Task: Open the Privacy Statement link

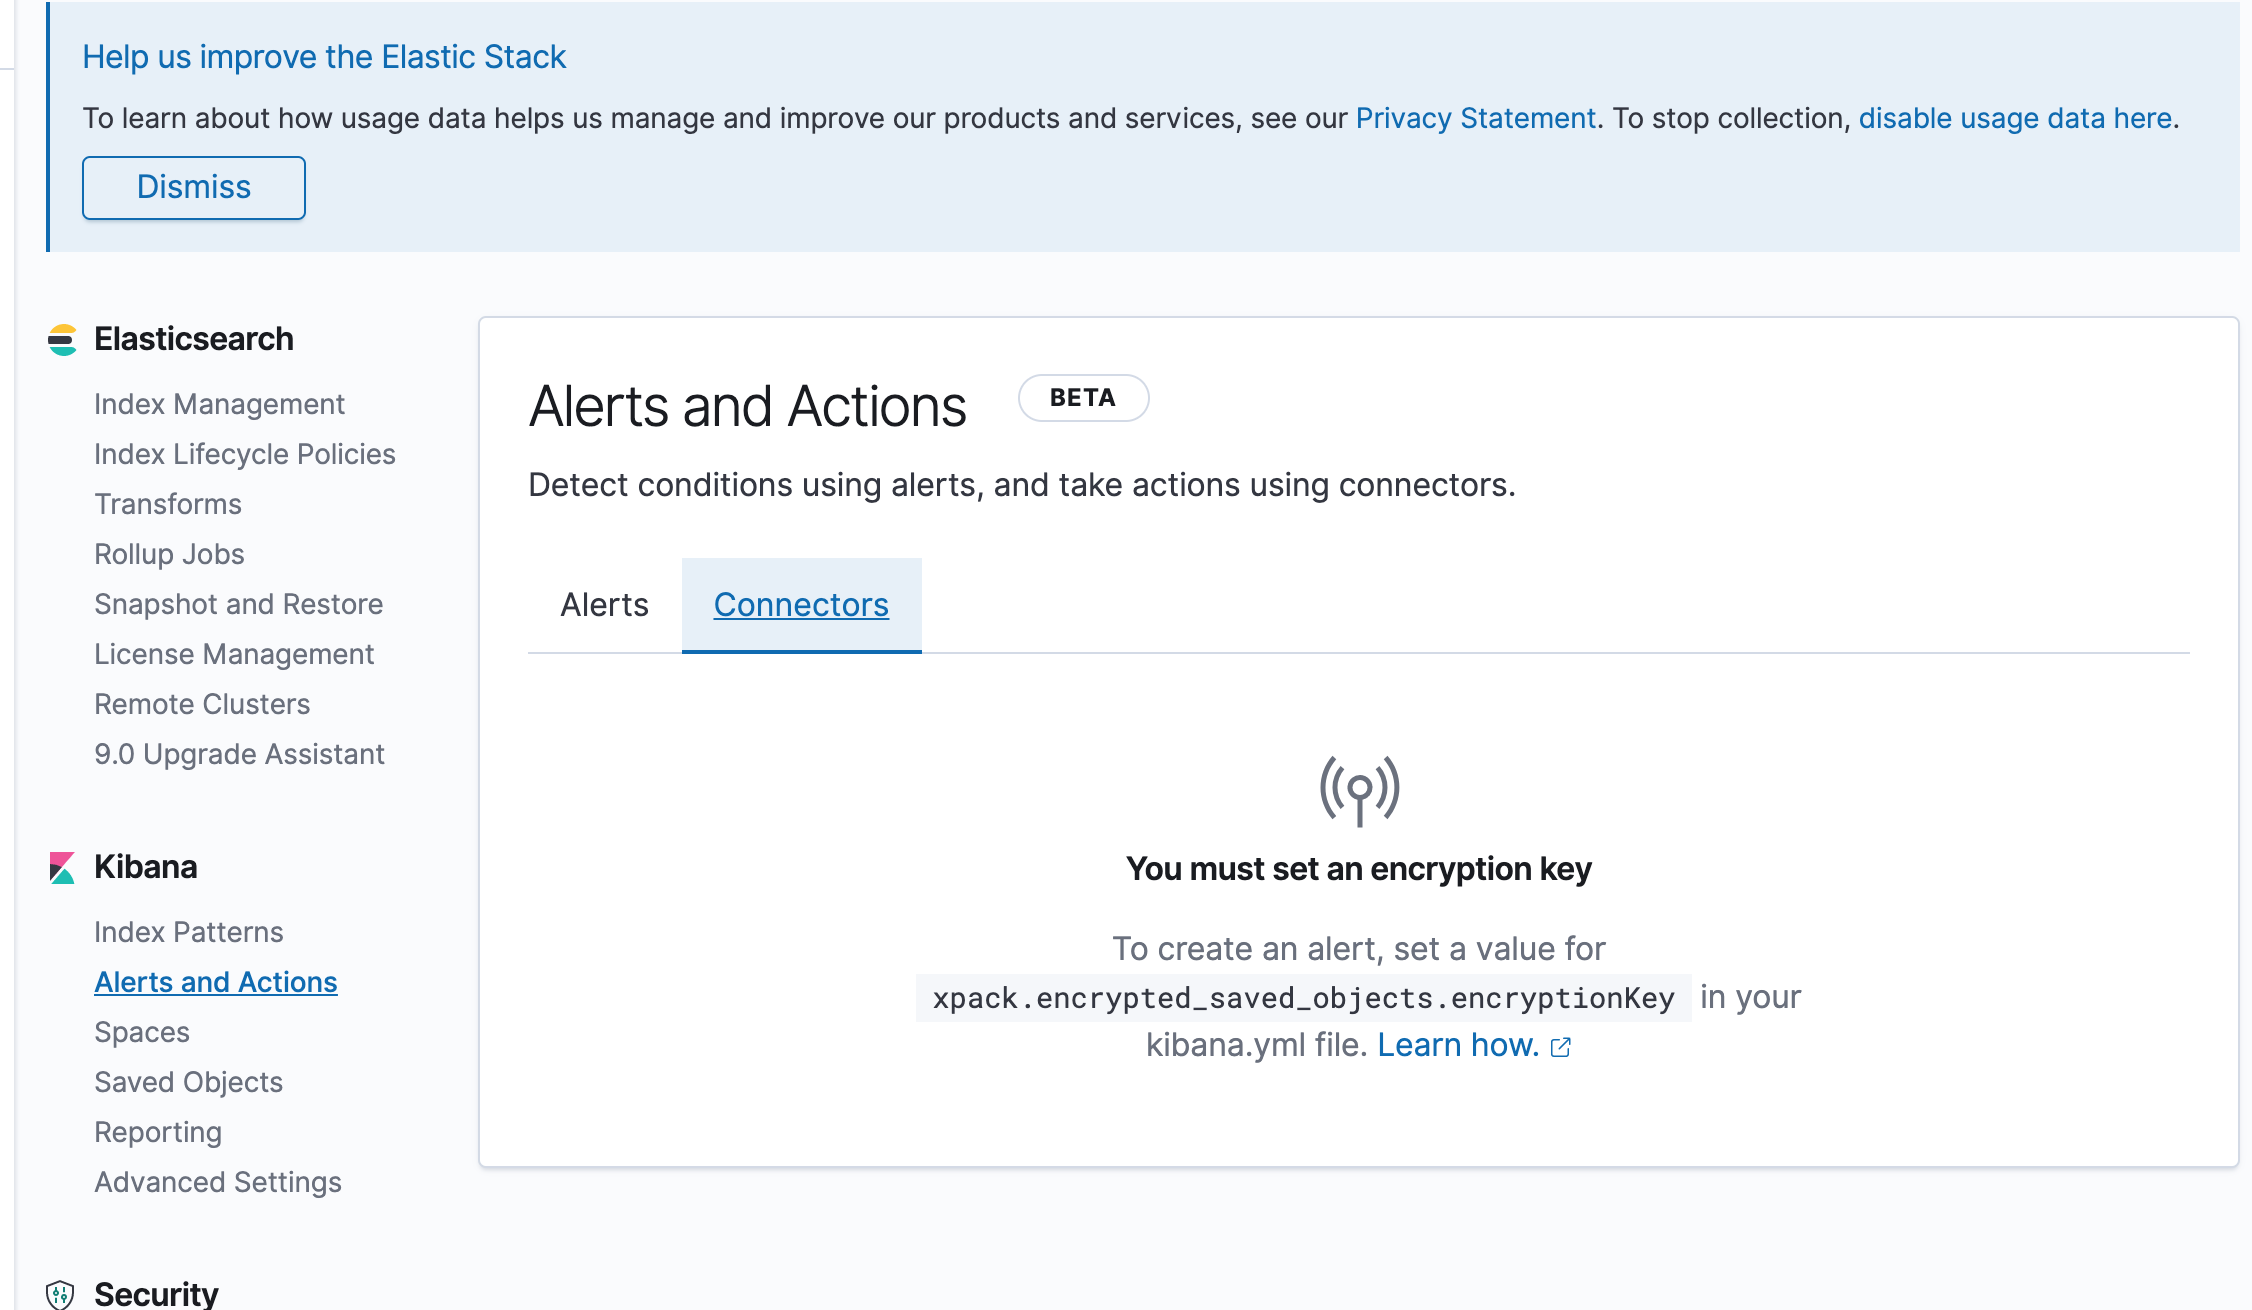Action: (x=1475, y=118)
